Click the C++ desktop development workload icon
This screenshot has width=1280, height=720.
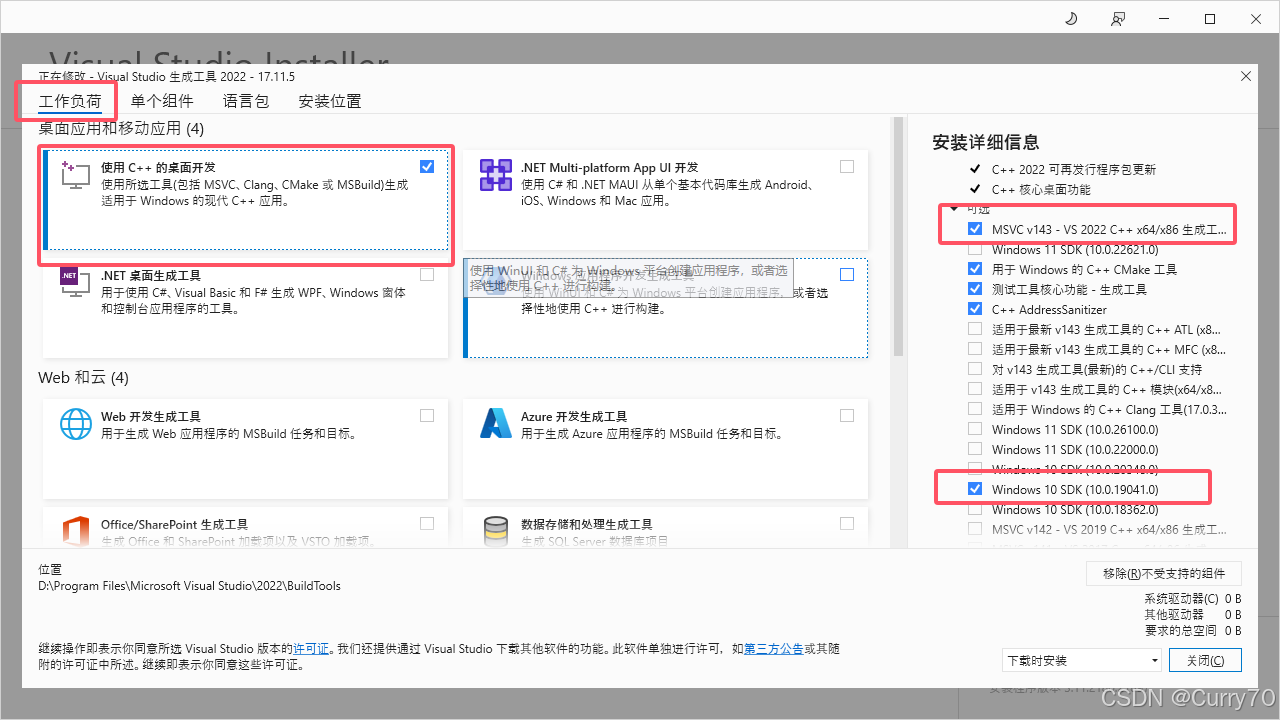(x=76, y=175)
